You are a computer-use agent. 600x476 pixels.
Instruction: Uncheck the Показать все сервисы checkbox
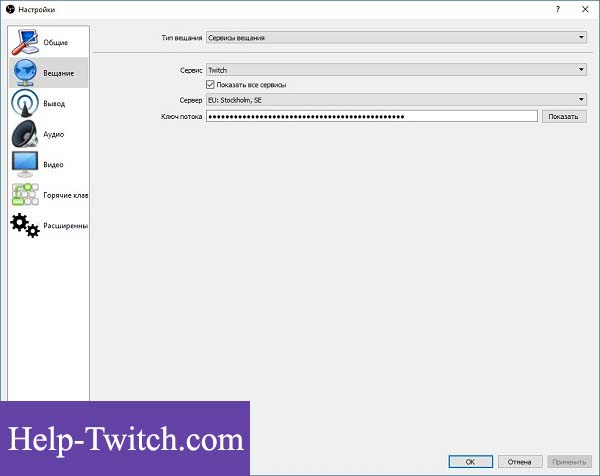[210, 85]
